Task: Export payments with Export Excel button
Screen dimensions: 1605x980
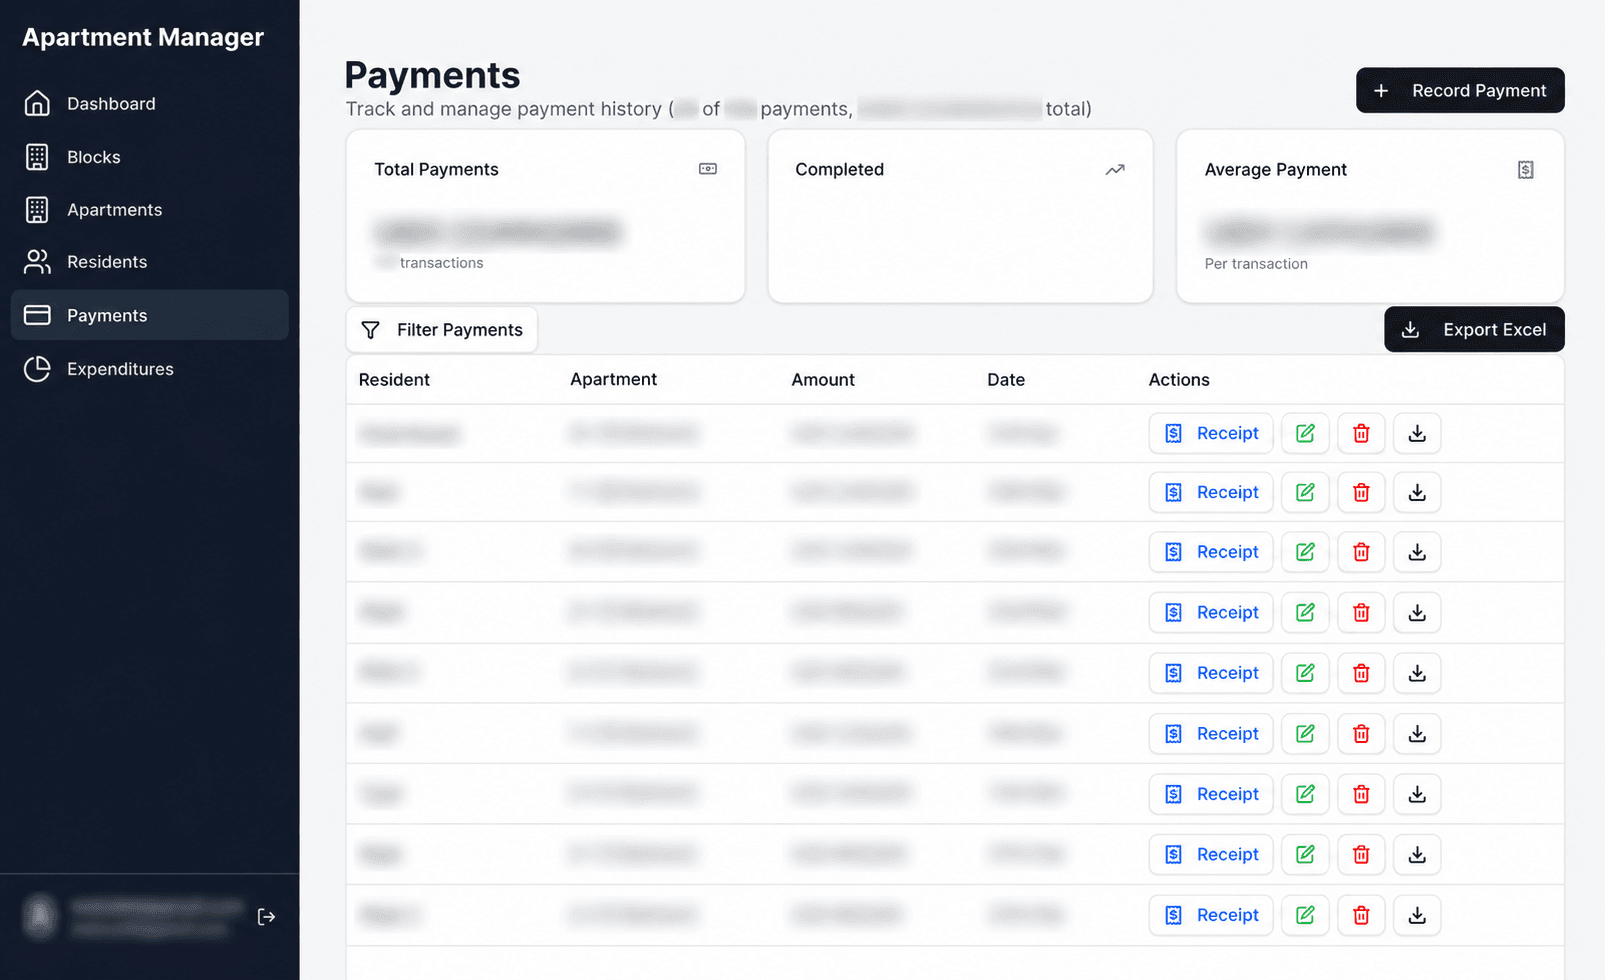Action: click(1474, 330)
